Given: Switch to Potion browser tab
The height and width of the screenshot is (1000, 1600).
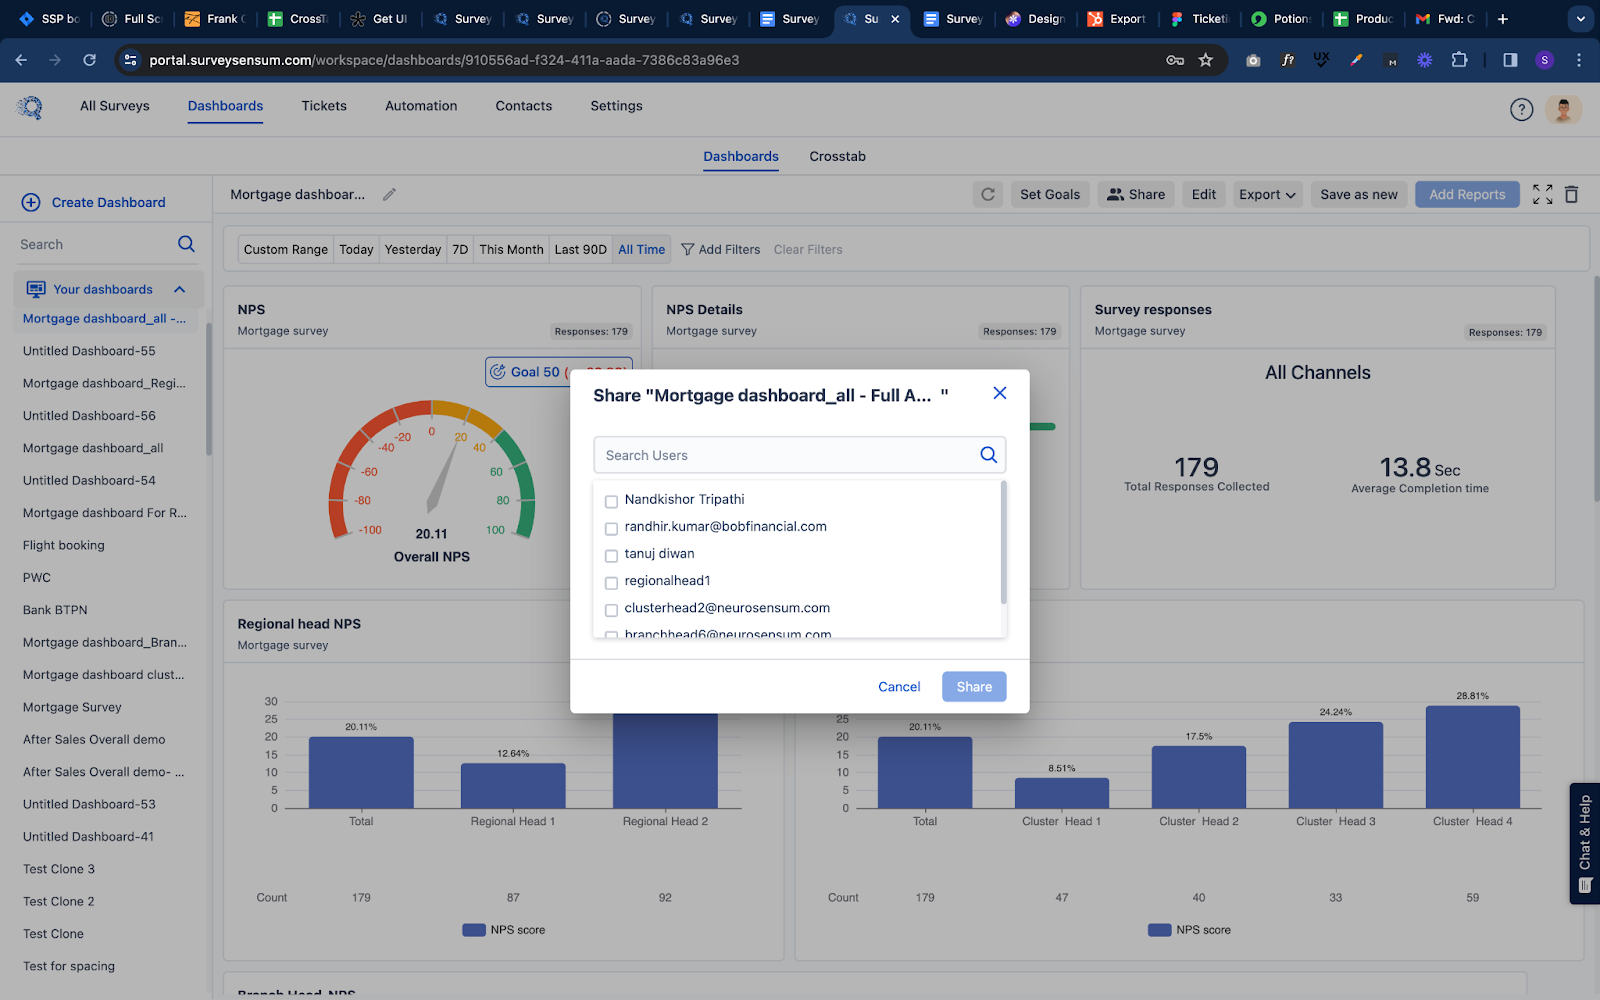Looking at the screenshot, I should tap(1280, 19).
